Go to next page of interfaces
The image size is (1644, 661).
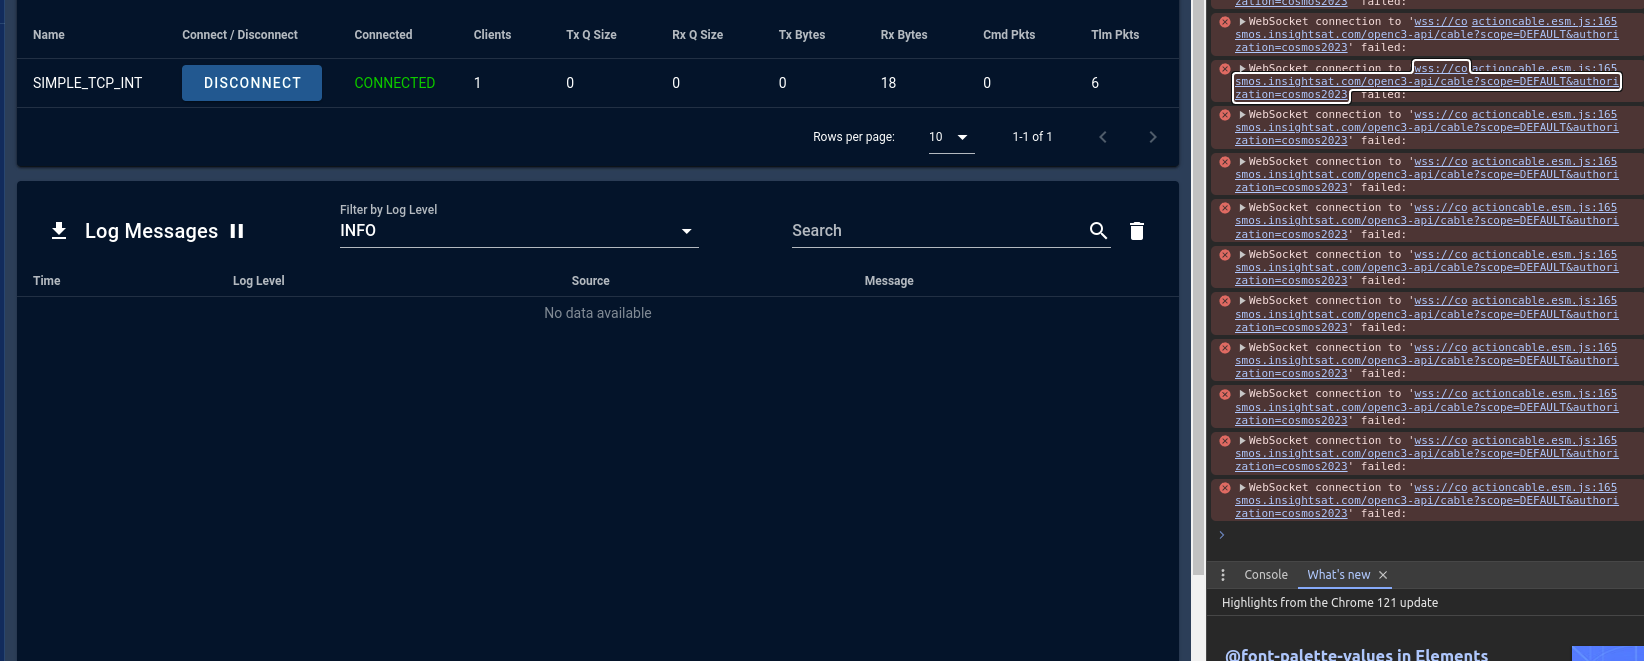click(1153, 137)
